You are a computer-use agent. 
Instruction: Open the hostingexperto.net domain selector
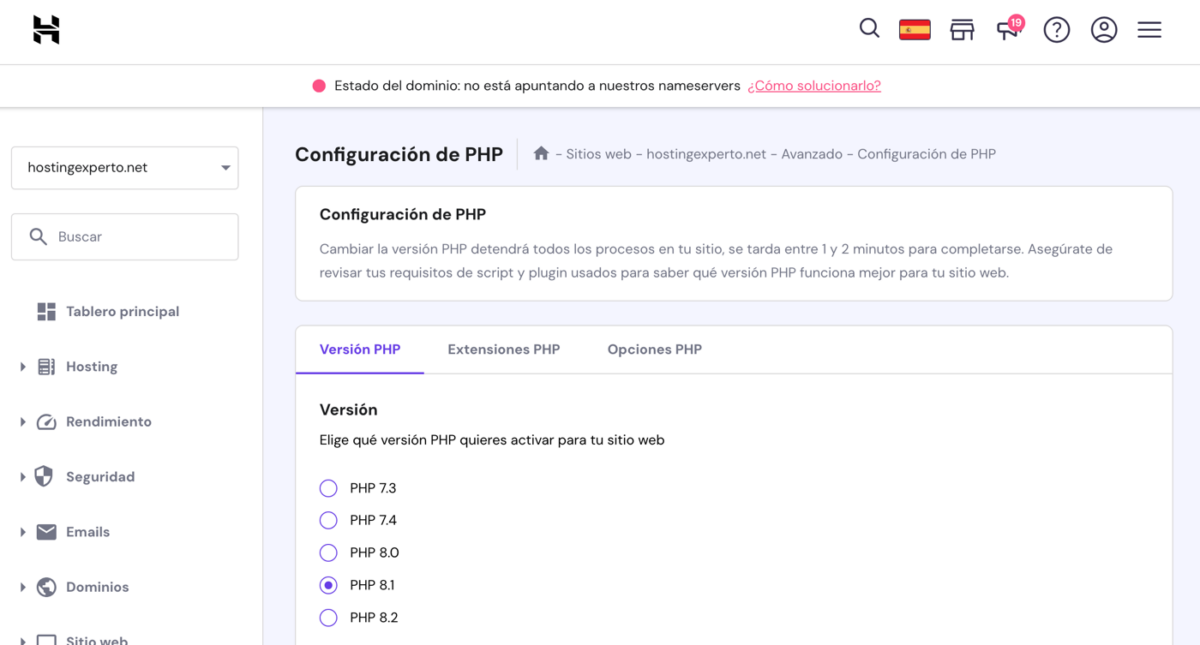124,167
